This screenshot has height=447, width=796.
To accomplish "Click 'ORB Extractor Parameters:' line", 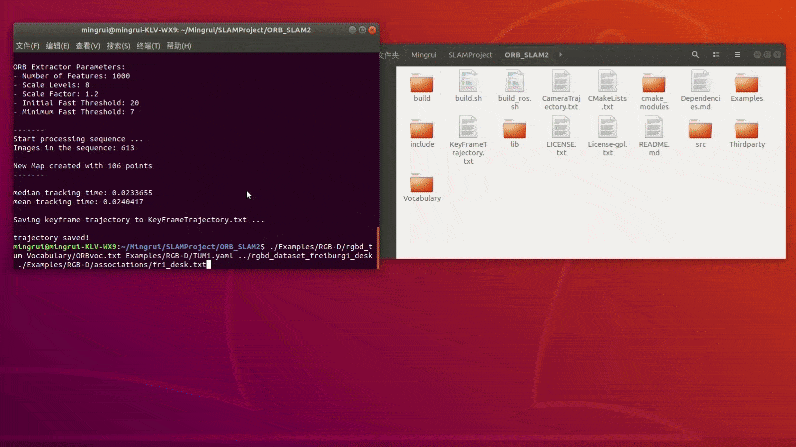I will tap(69, 67).
